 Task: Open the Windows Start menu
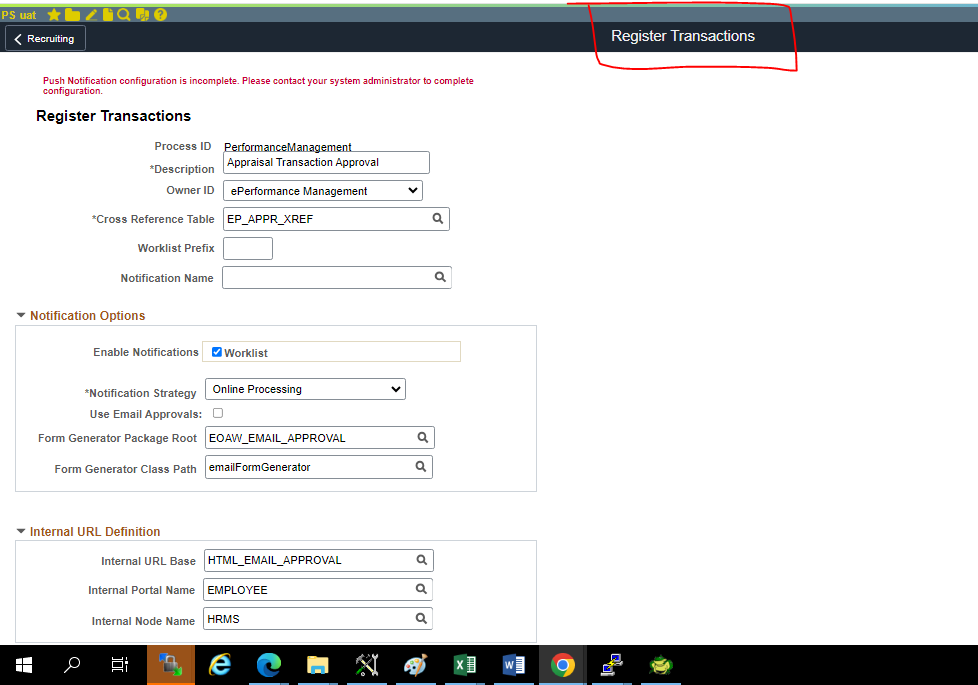24,665
